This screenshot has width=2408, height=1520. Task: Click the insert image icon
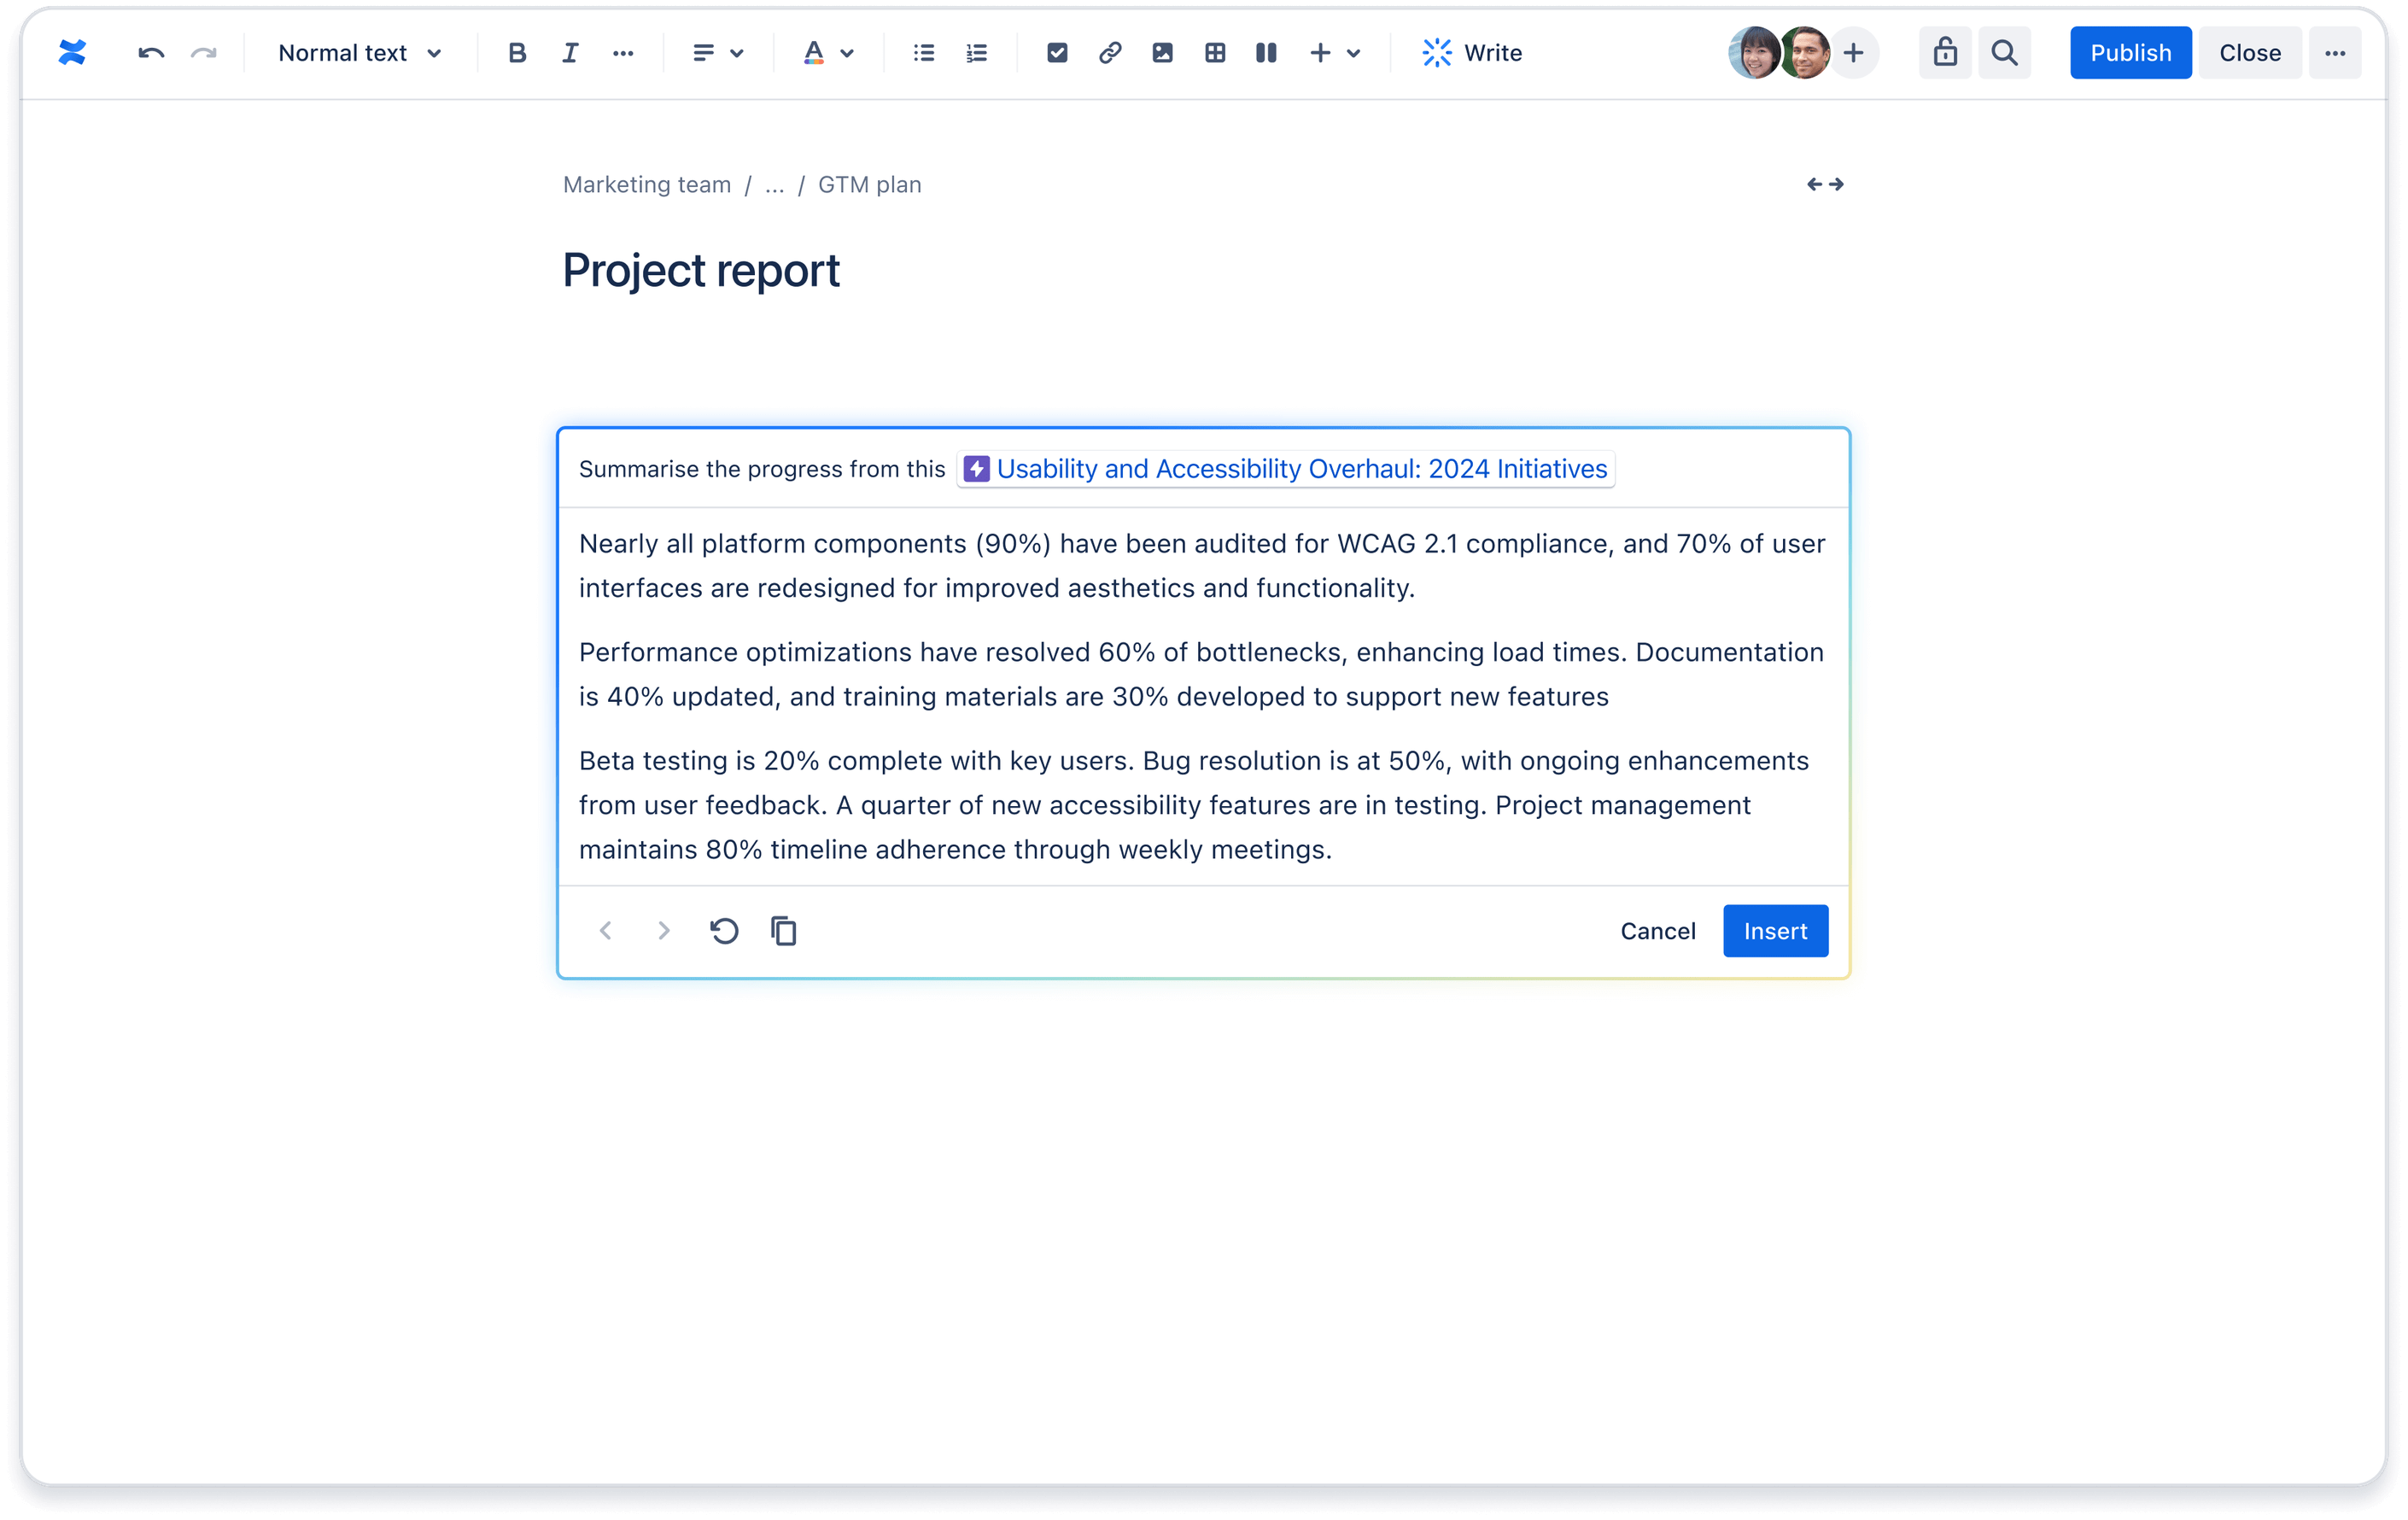[1161, 50]
